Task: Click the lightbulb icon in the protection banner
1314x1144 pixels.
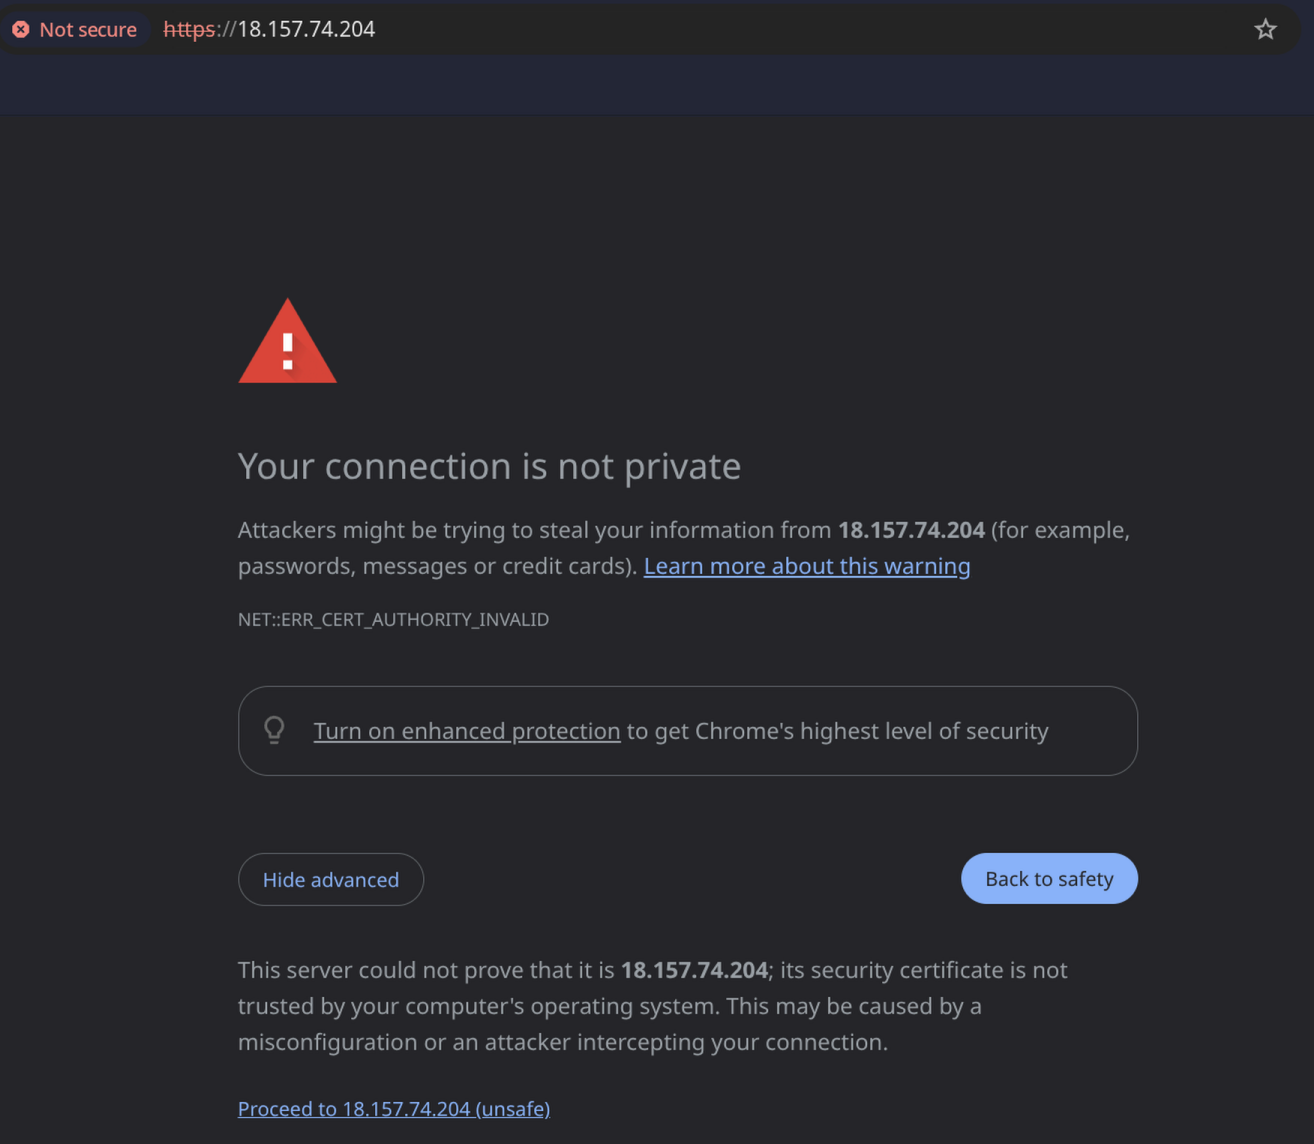Action: (x=275, y=730)
